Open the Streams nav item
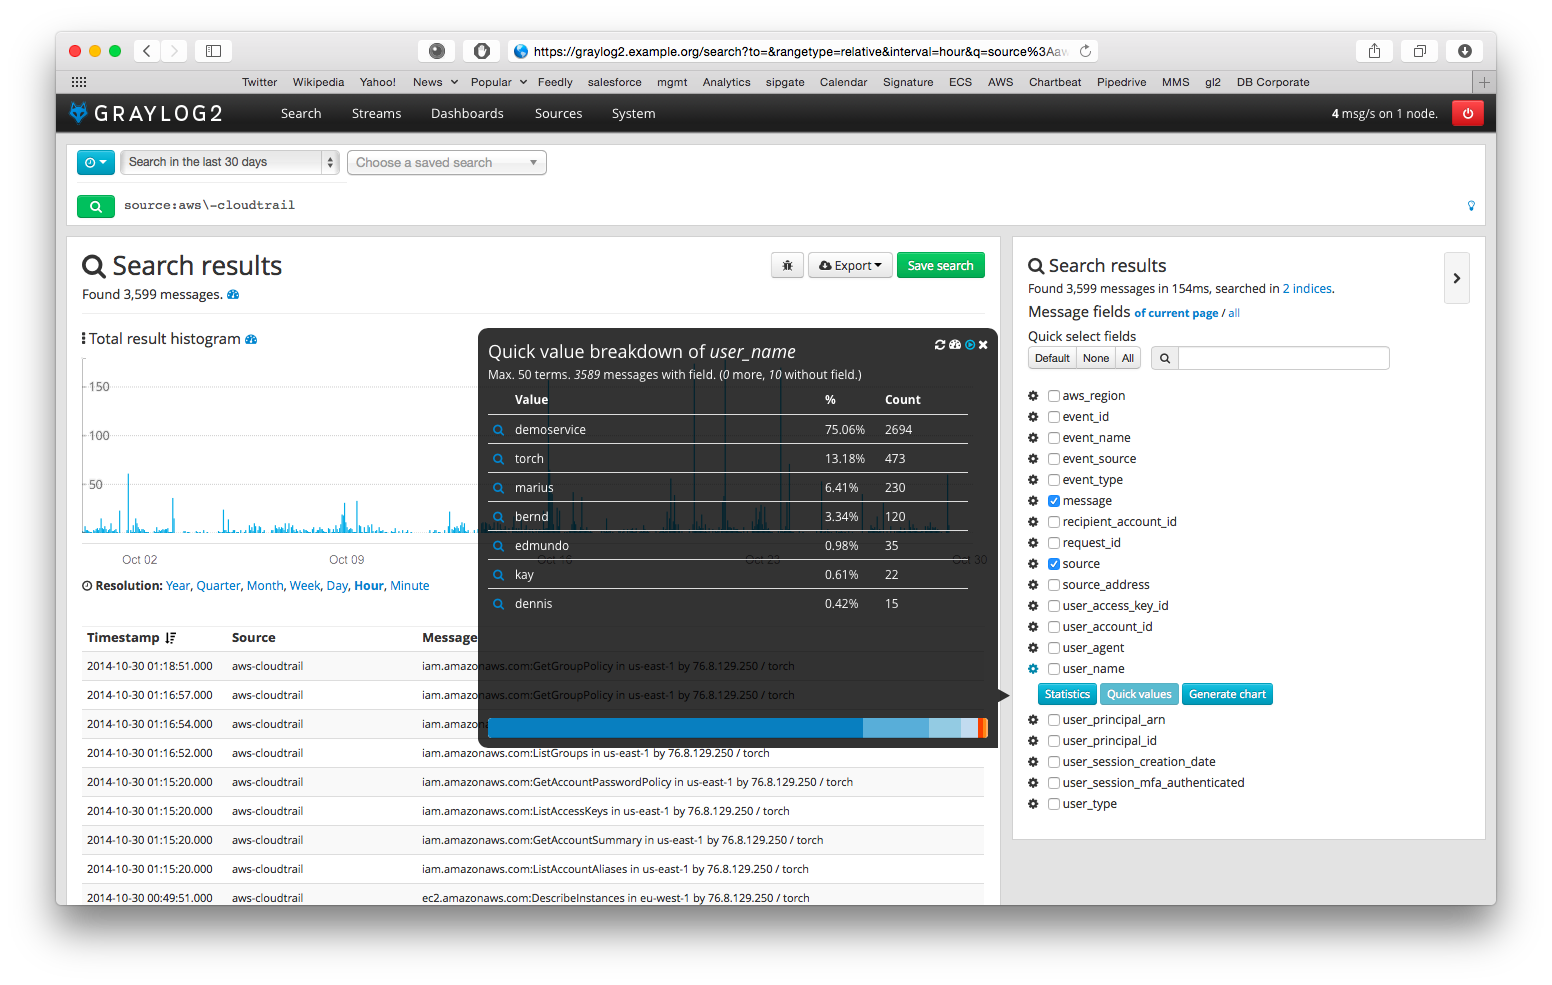Viewport: 1552px width, 985px height. tap(376, 114)
